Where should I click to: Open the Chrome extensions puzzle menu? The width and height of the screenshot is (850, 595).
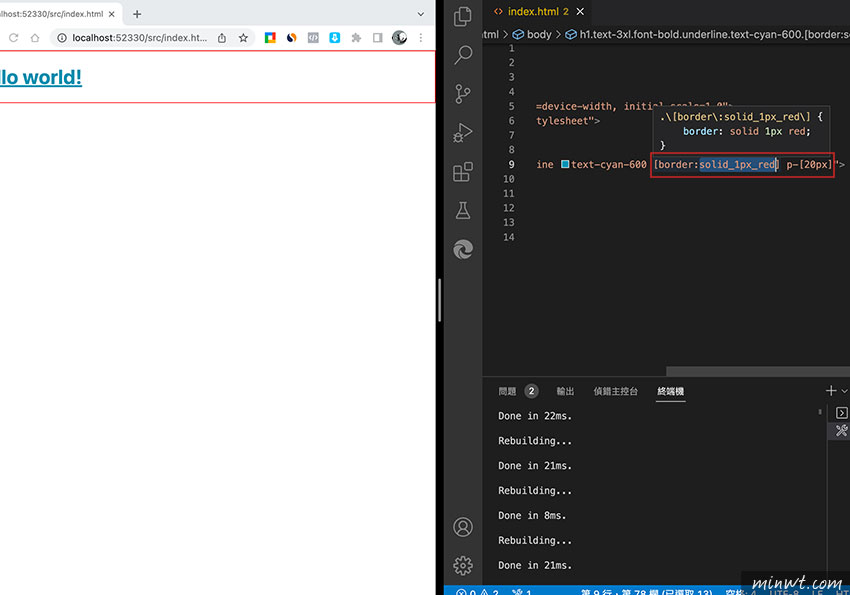pyautogui.click(x=356, y=37)
